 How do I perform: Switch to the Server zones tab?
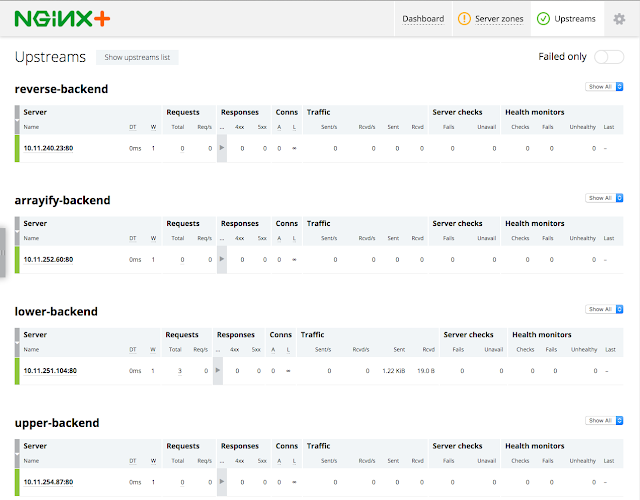491,19
